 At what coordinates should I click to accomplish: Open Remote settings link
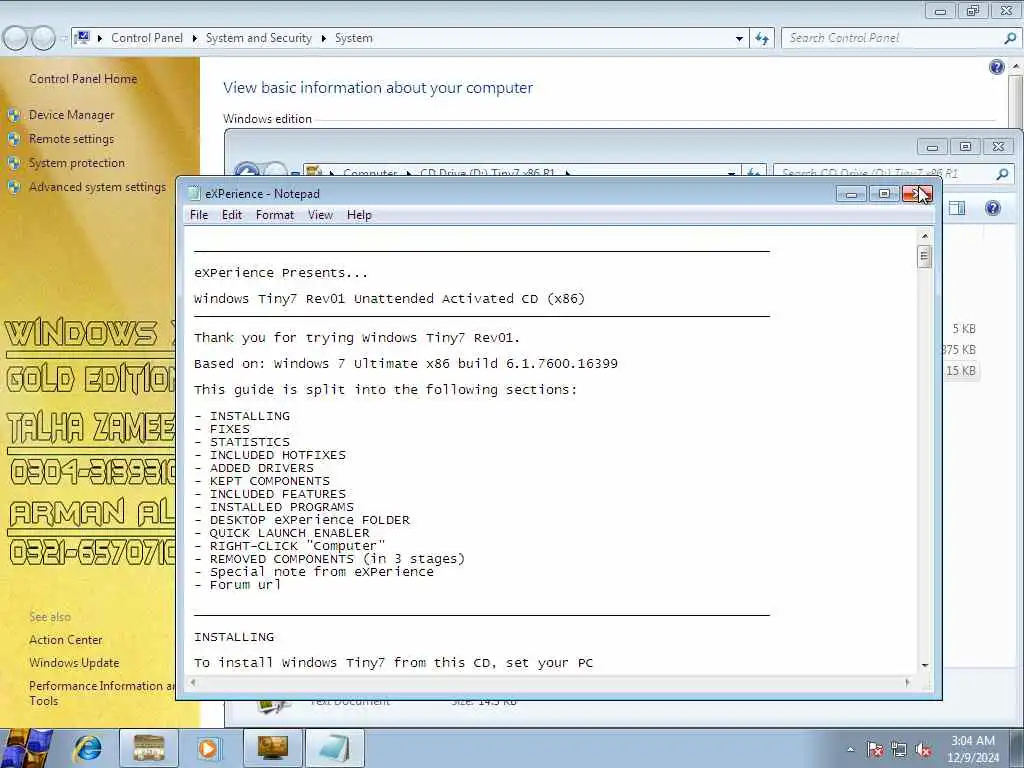click(x=71, y=139)
